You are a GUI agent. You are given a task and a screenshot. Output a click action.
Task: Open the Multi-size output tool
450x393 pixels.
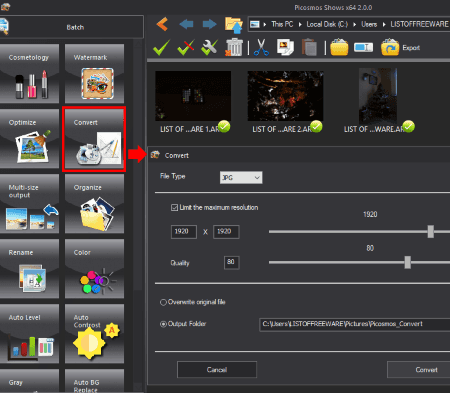tap(29, 204)
